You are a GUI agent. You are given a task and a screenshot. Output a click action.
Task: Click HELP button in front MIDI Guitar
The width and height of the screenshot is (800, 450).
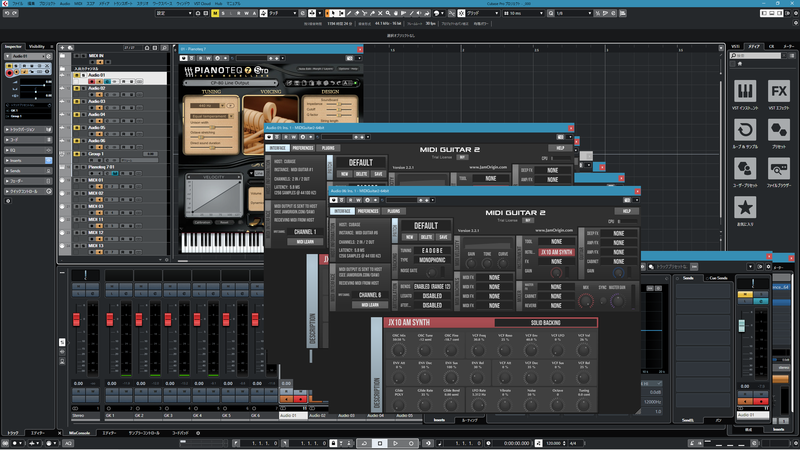pyautogui.click(x=627, y=211)
